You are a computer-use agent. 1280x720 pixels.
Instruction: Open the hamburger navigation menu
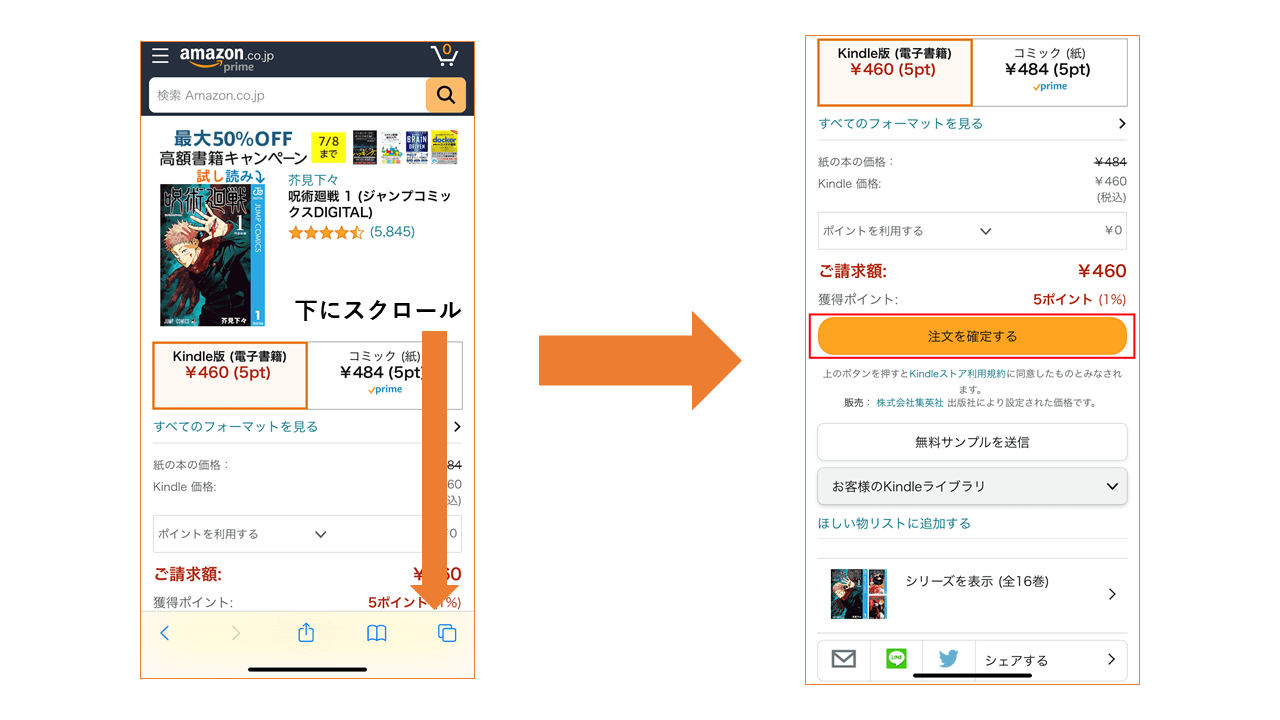(x=159, y=55)
